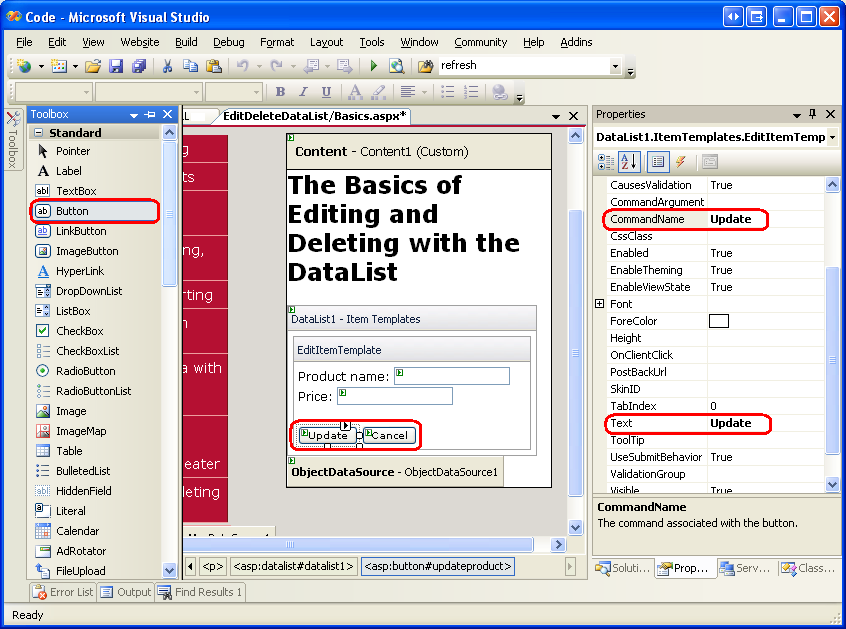846x629 pixels.
Task: Switch Properties to Categorized view icon
Action: tap(606, 162)
